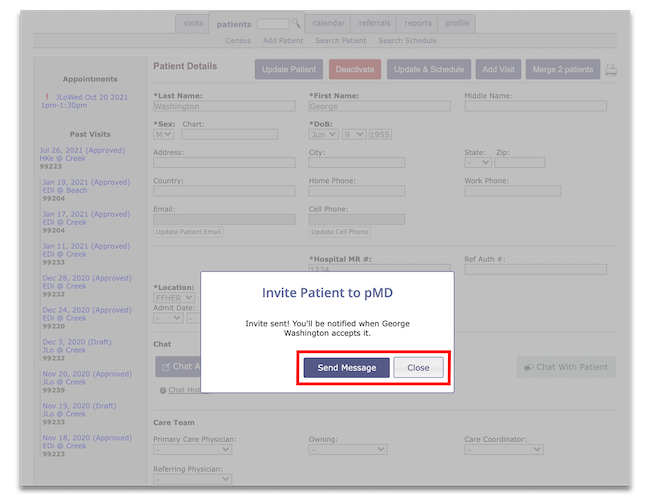Viewport: 650px width, 497px height.
Task: Click the First Name field
Action: 379,106
